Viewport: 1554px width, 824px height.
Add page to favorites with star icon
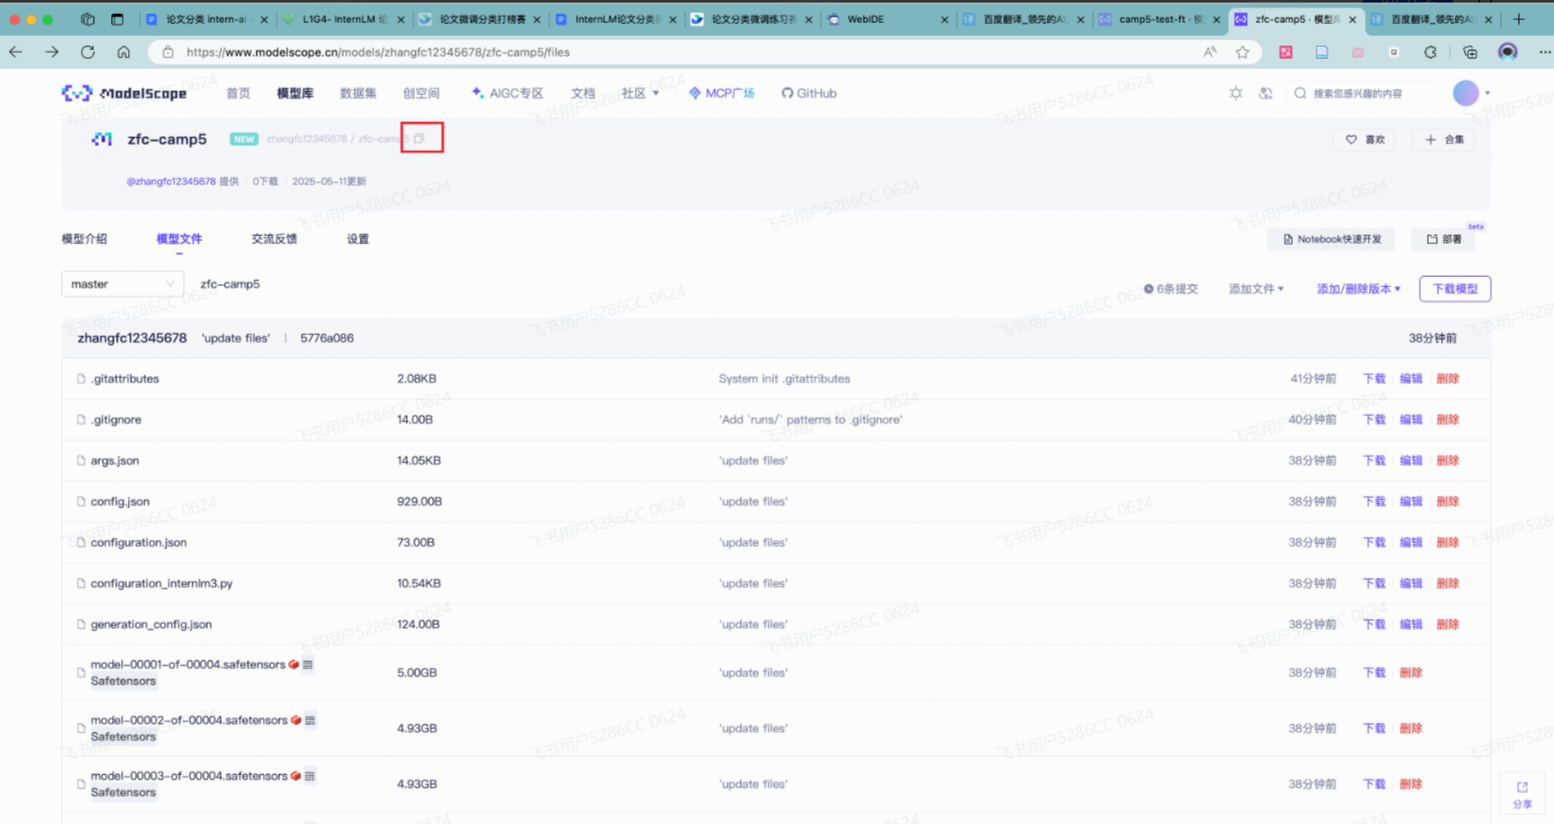1242,52
